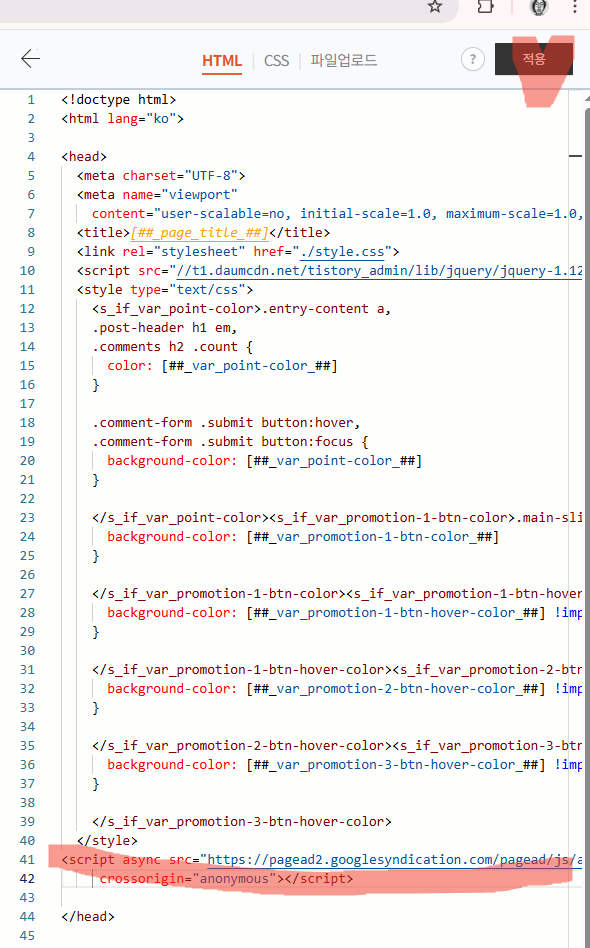The image size is (590, 948).
Task: Select the [##_page_title_##] placeholder text
Action: click(x=199, y=233)
